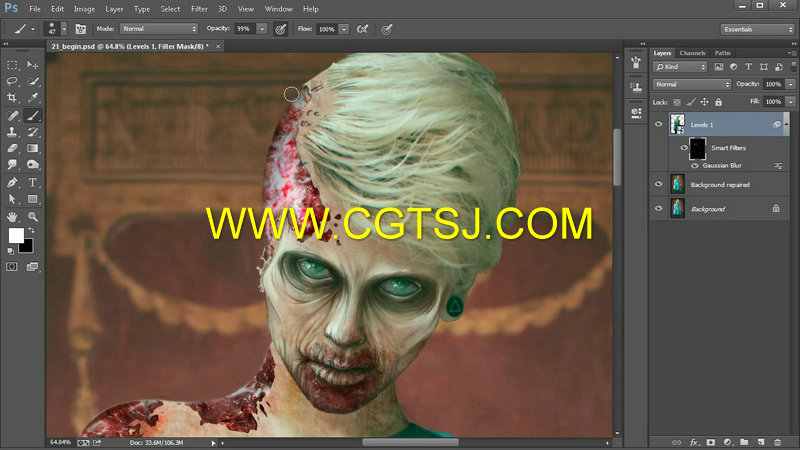The height and width of the screenshot is (450, 800).
Task: Open the brush Opacity slider dropdown
Action: pyautogui.click(x=262, y=29)
